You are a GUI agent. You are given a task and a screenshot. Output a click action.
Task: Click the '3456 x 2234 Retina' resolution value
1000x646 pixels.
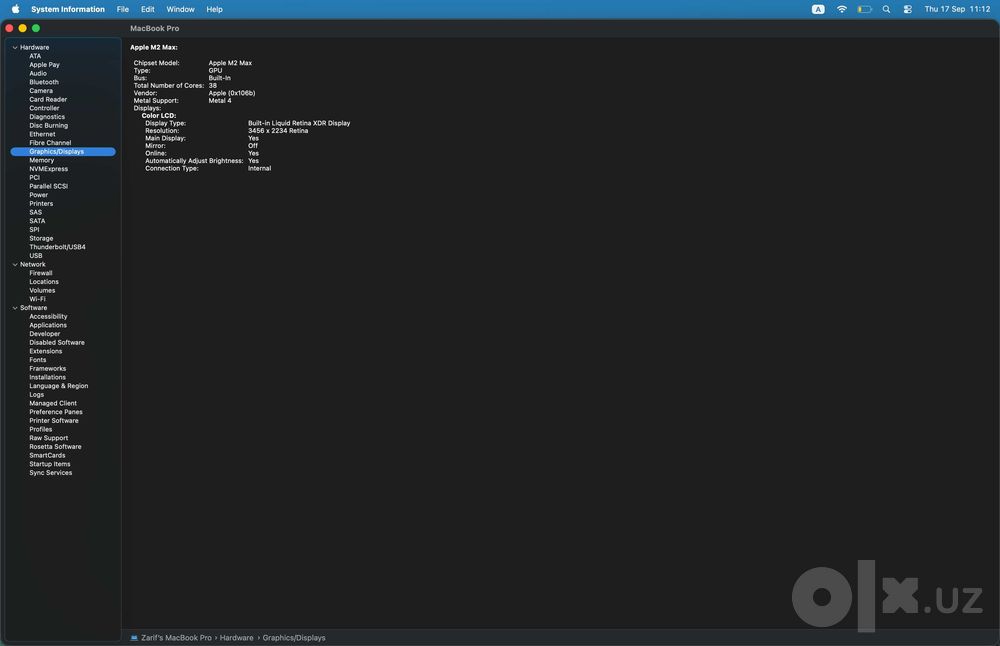pyautogui.click(x=278, y=131)
